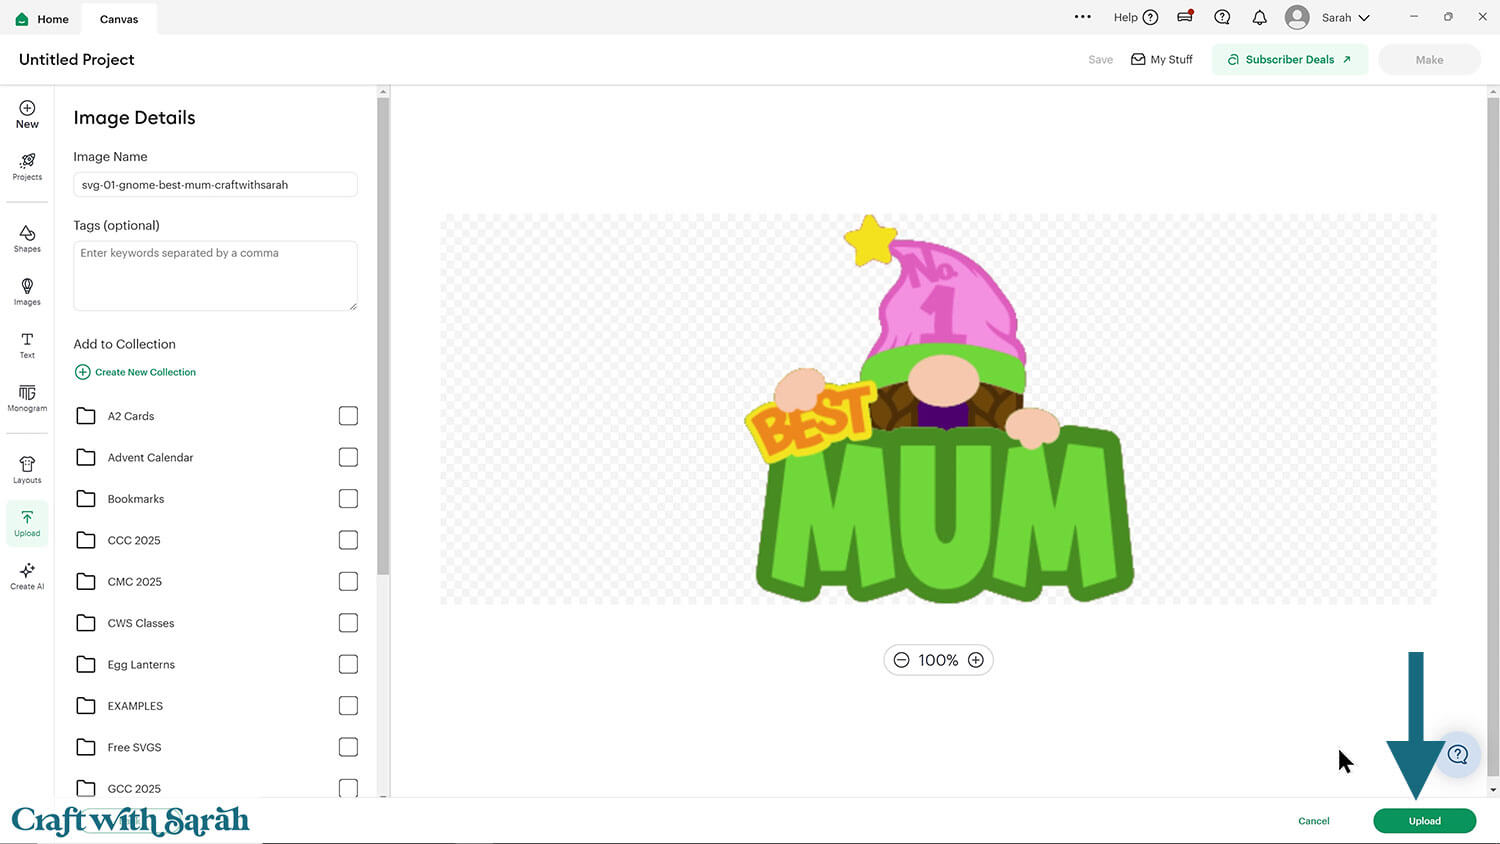Viewport: 1500px width, 844px height.
Task: Open the three-dots more options menu
Action: click(x=1082, y=17)
